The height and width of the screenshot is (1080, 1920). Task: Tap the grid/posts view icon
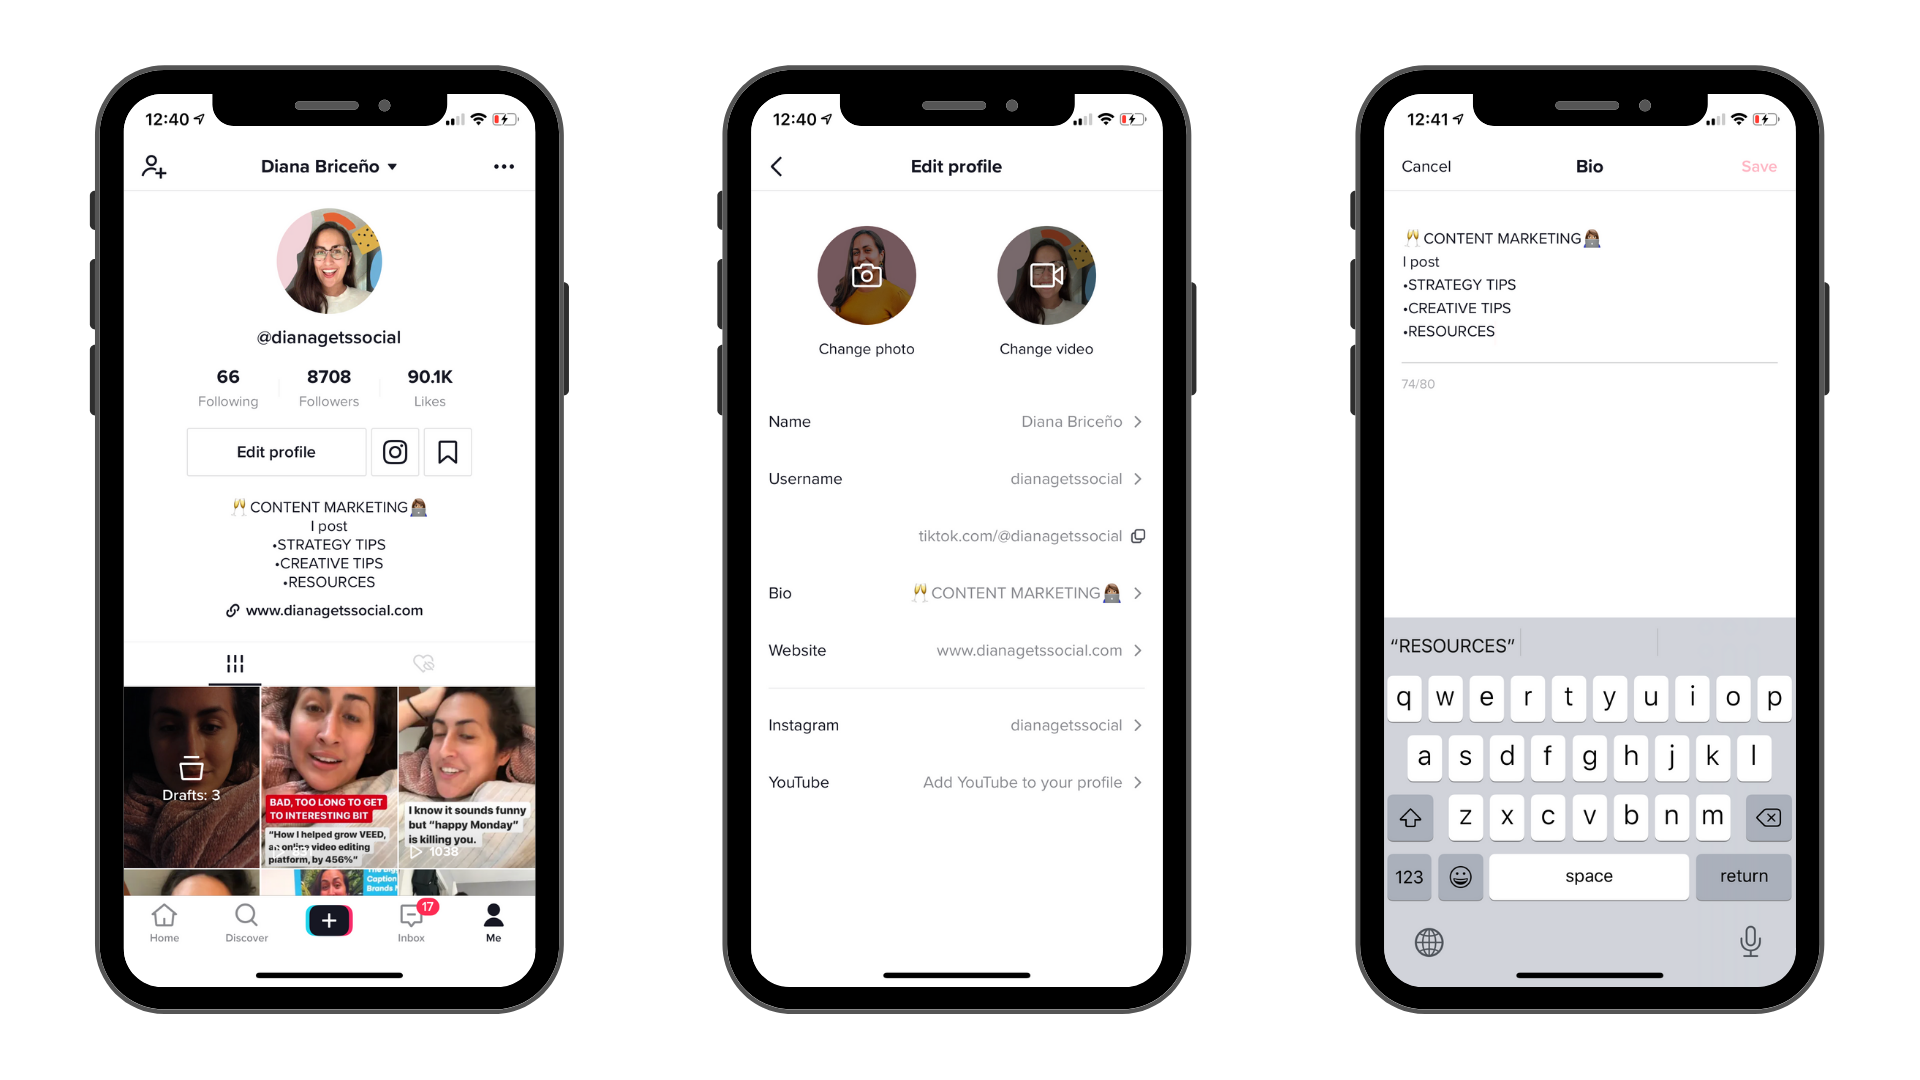(x=235, y=661)
